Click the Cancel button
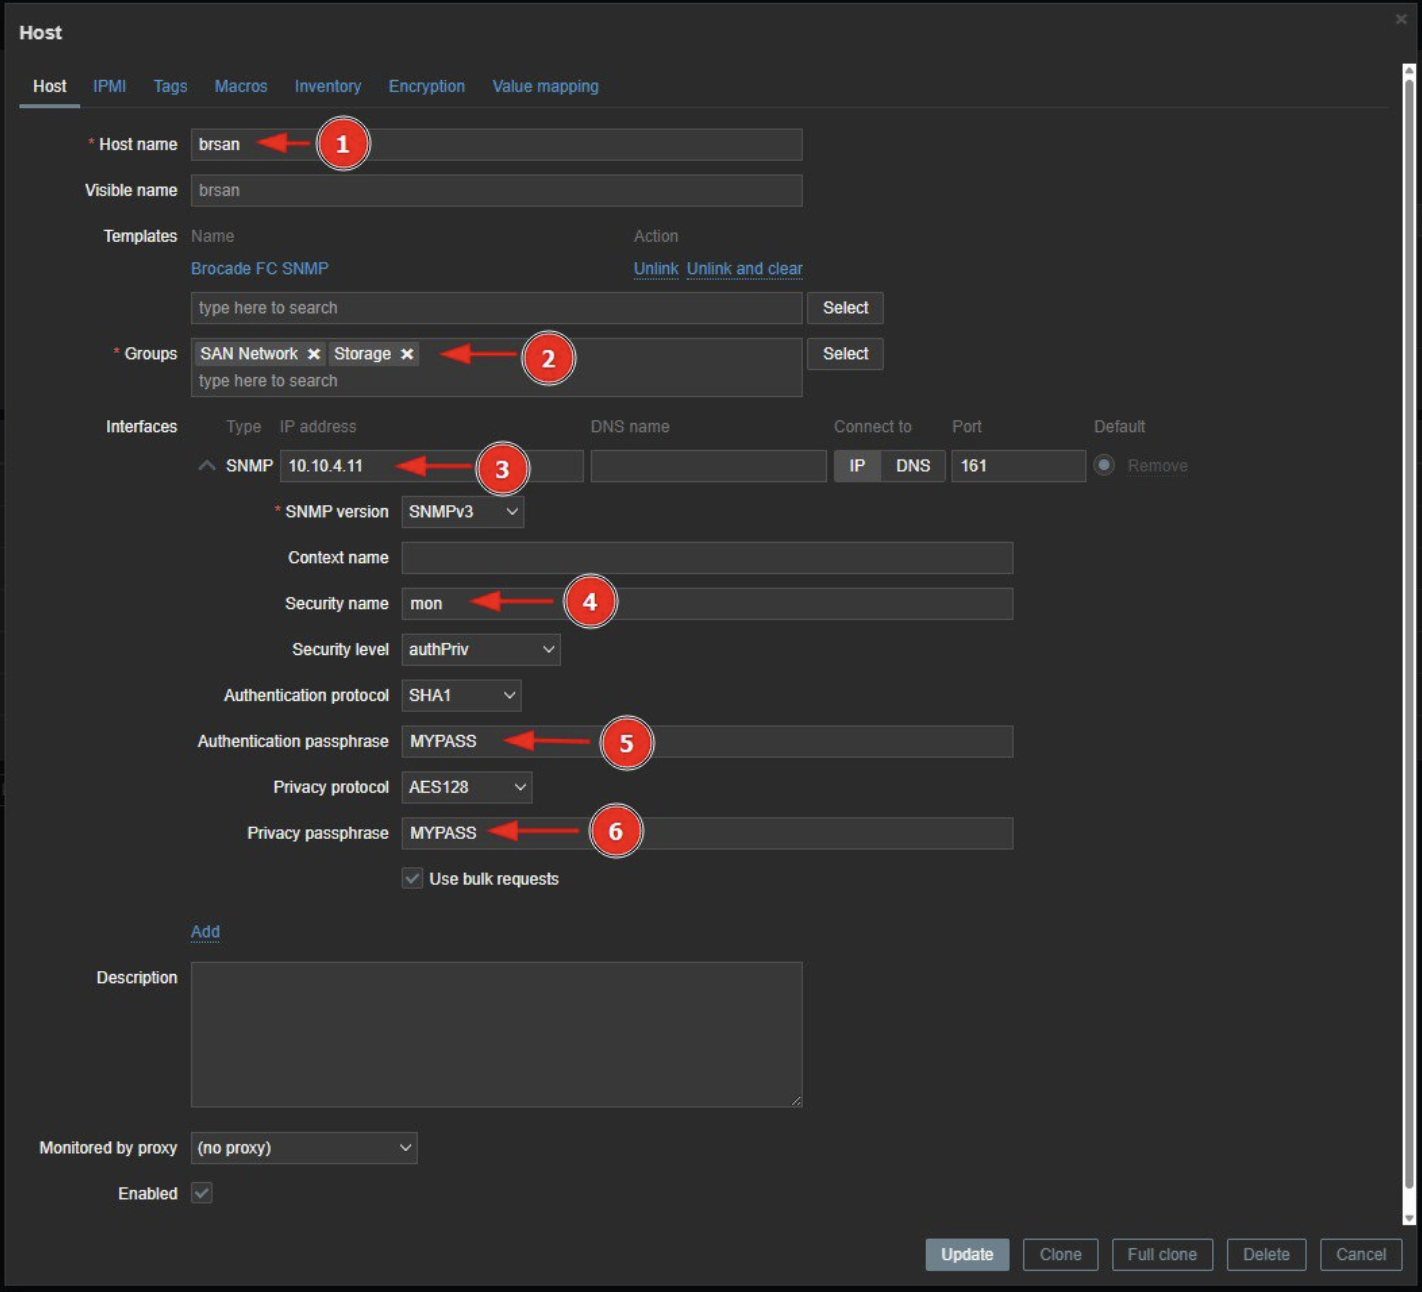Image resolution: width=1422 pixels, height=1292 pixels. coord(1361,1255)
